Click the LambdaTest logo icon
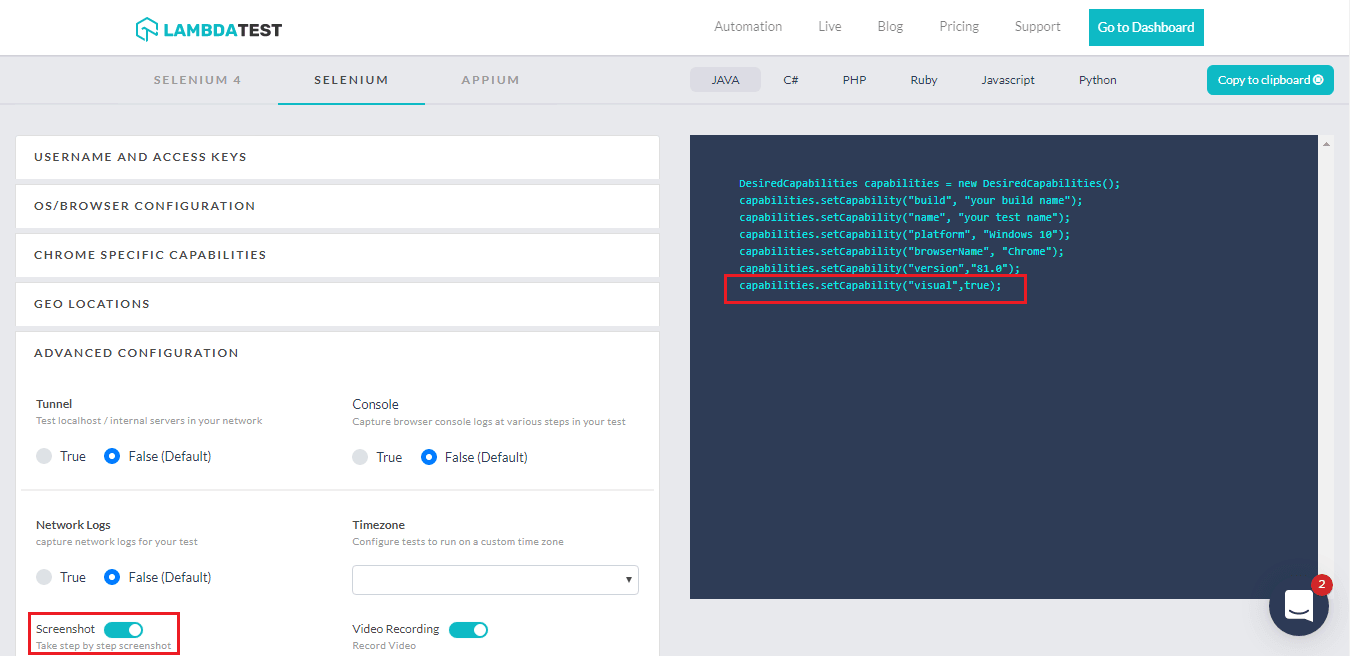Screen dimensions: 1350x656 (147, 29)
